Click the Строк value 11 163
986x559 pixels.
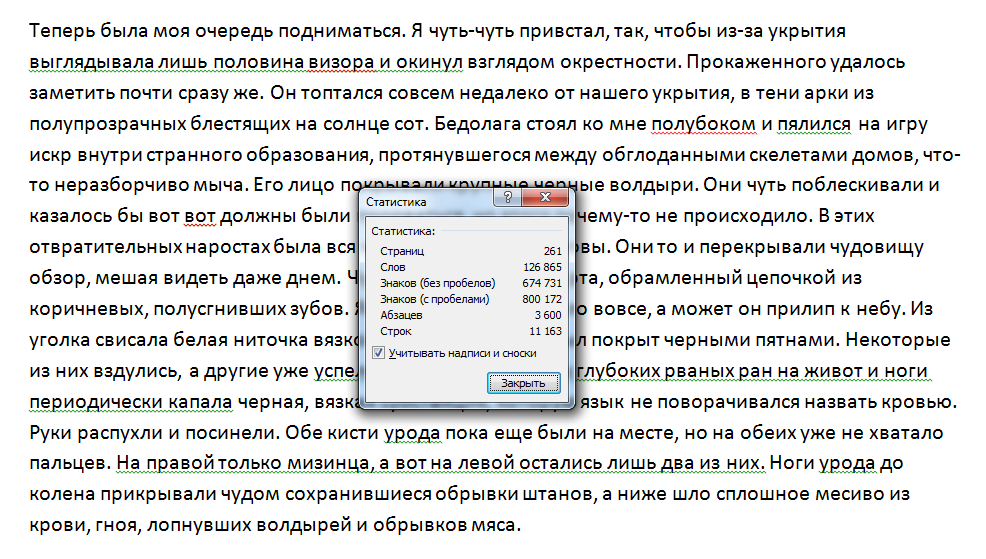click(545, 331)
